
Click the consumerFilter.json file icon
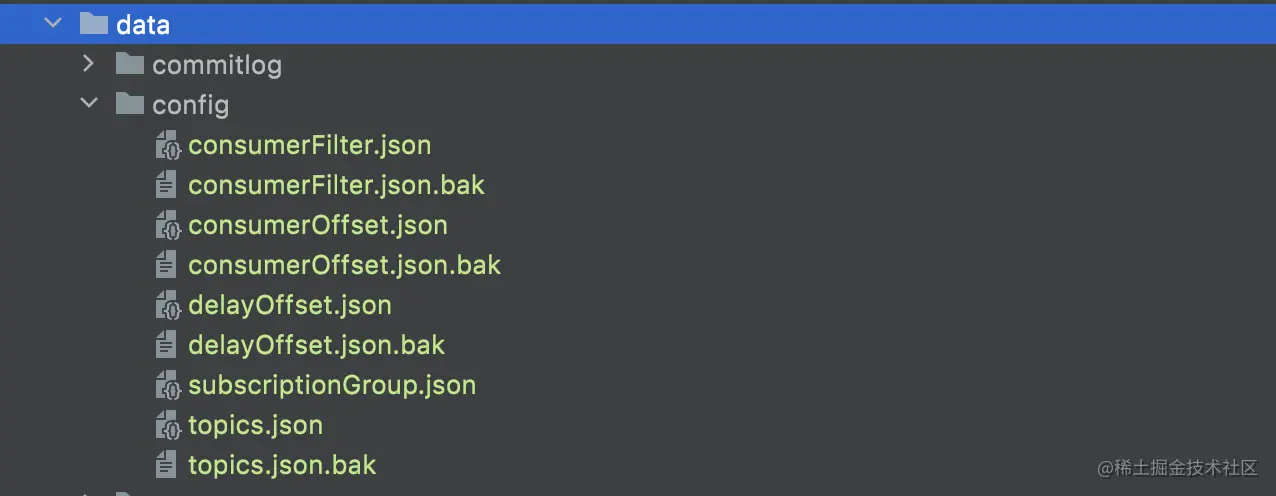[167, 145]
